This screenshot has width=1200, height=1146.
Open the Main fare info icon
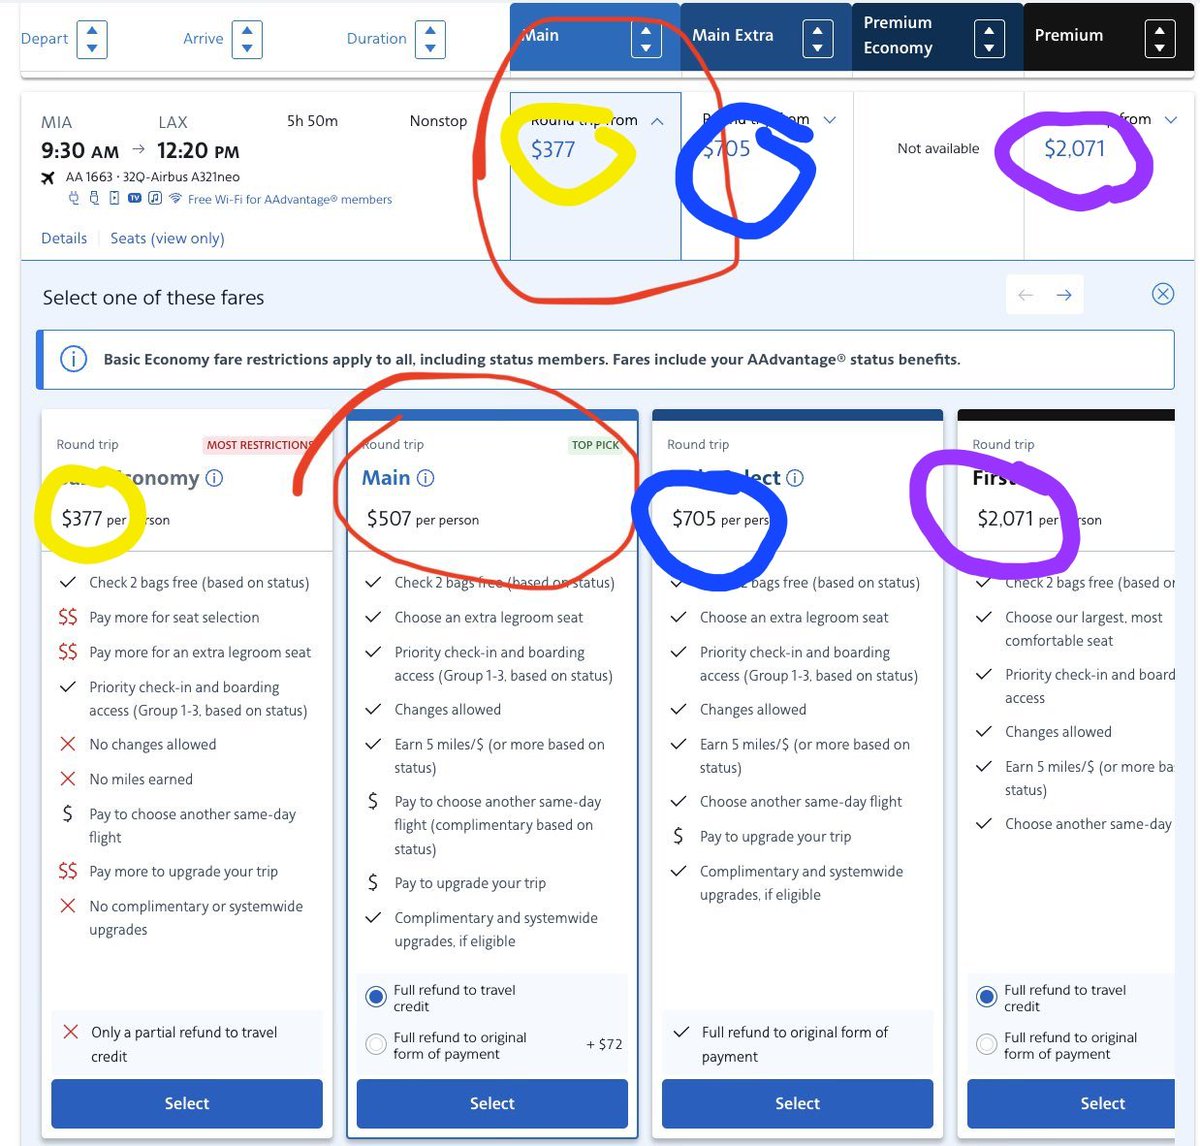tap(425, 478)
